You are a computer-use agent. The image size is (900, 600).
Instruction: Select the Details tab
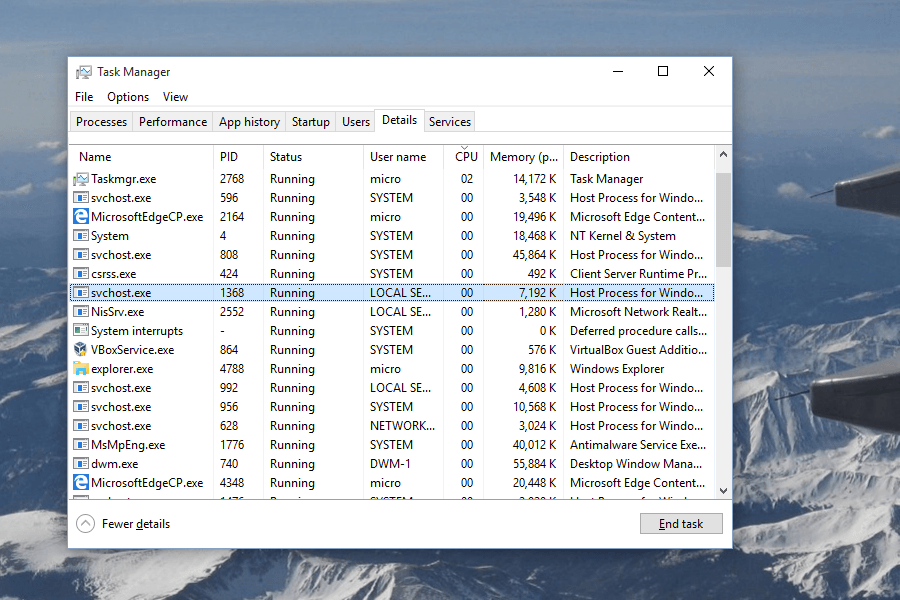tap(399, 120)
